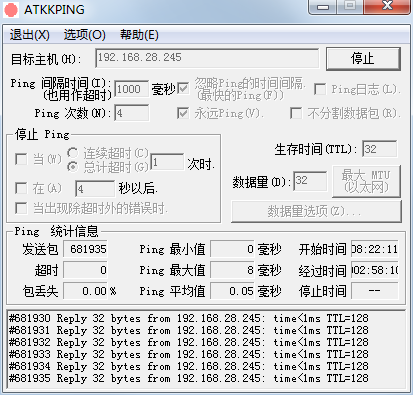
Task: Click the seconds field before 秒以后
Action: click(x=95, y=189)
